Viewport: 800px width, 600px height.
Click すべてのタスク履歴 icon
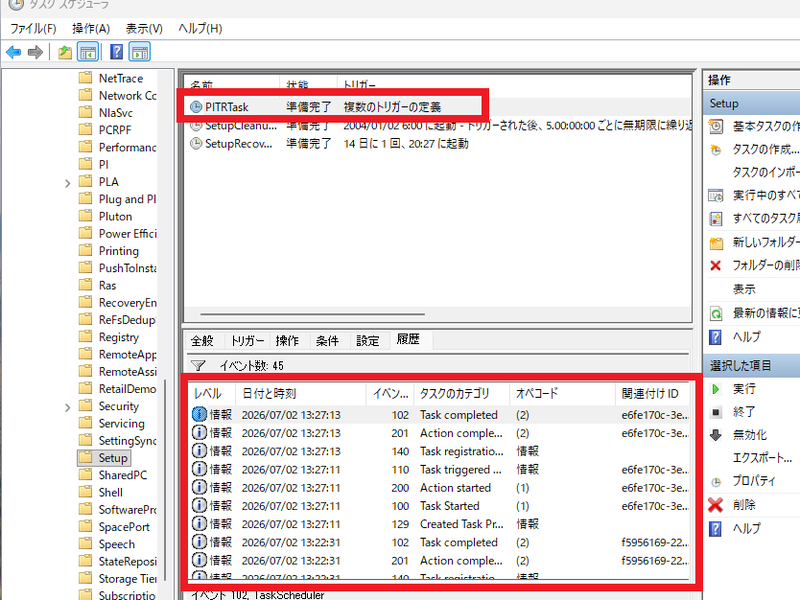716,219
